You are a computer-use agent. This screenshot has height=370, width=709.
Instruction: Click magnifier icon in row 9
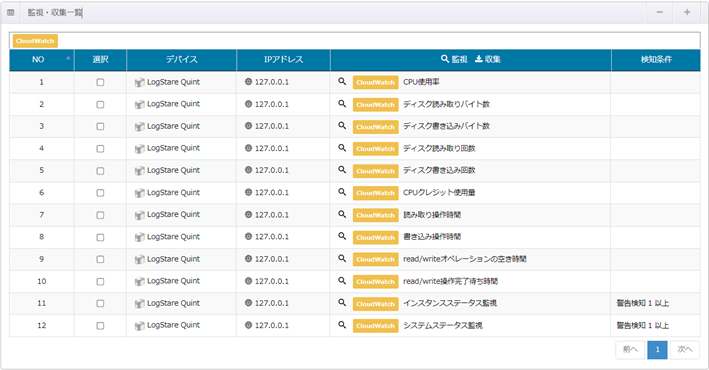[x=342, y=258]
